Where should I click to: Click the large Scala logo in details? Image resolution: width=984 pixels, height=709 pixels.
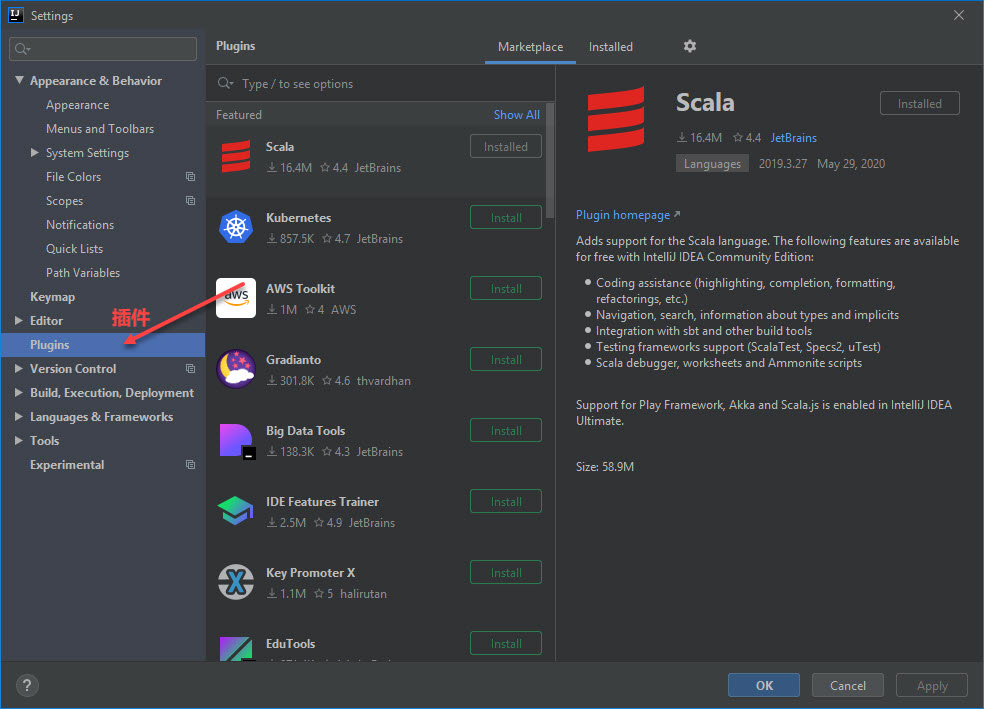(616, 119)
